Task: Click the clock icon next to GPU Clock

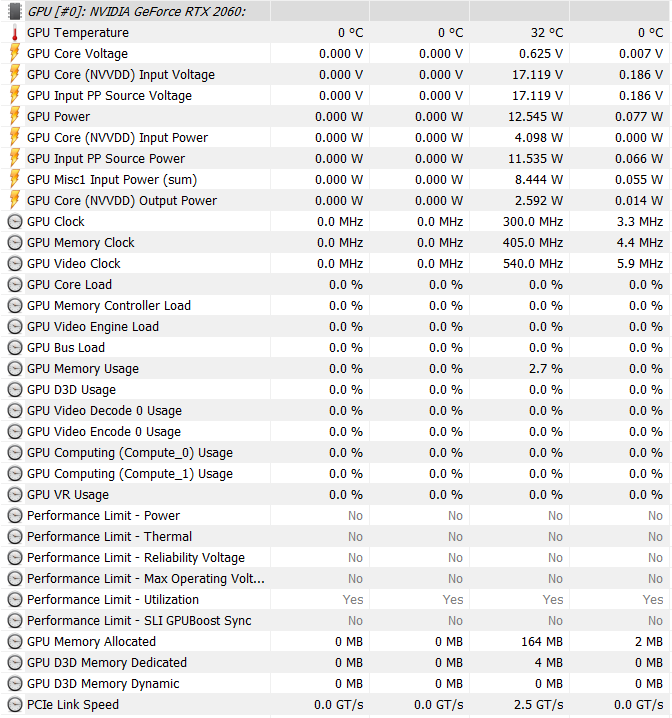Action: click(x=15, y=222)
